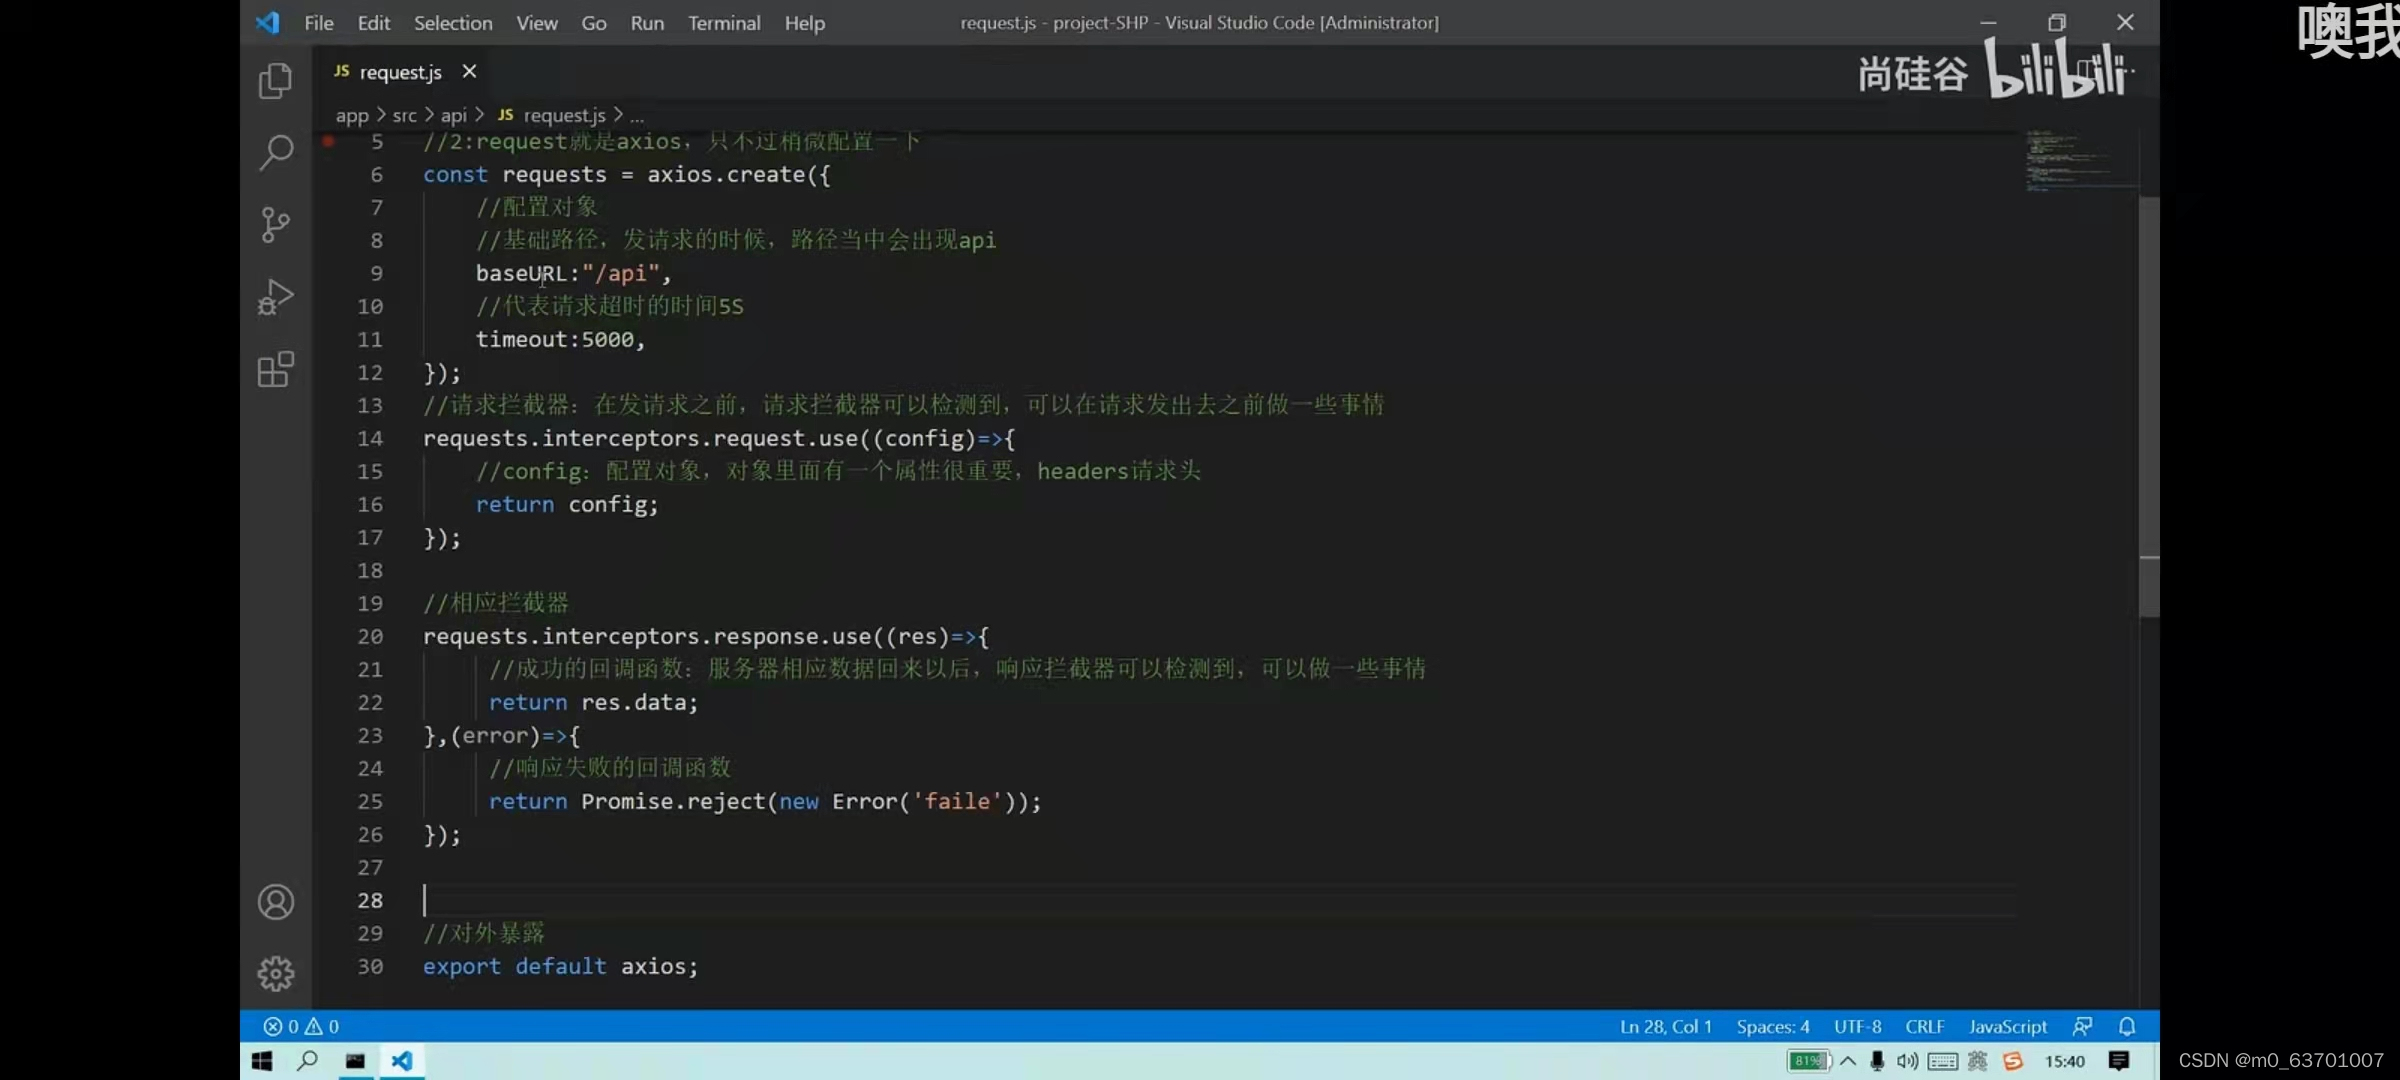Select JavaScript language mode in status bar
2400x1080 pixels.
[2007, 1027]
